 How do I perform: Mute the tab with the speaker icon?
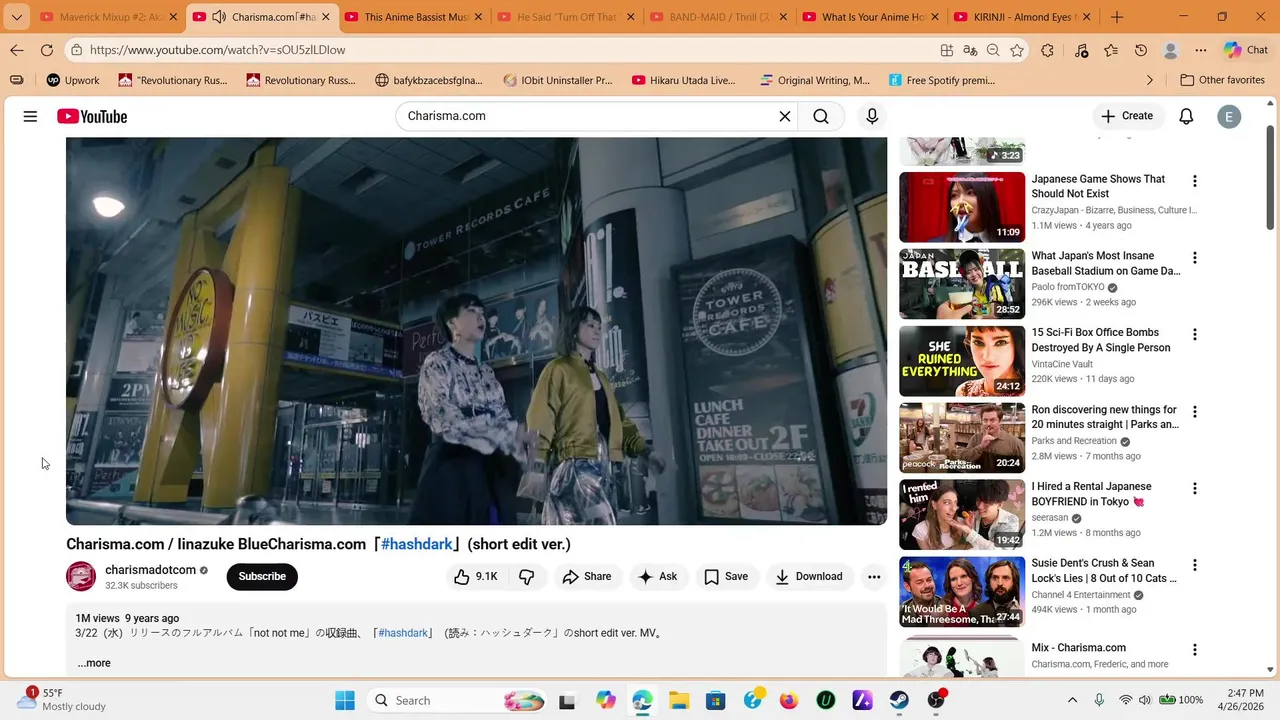point(219,17)
